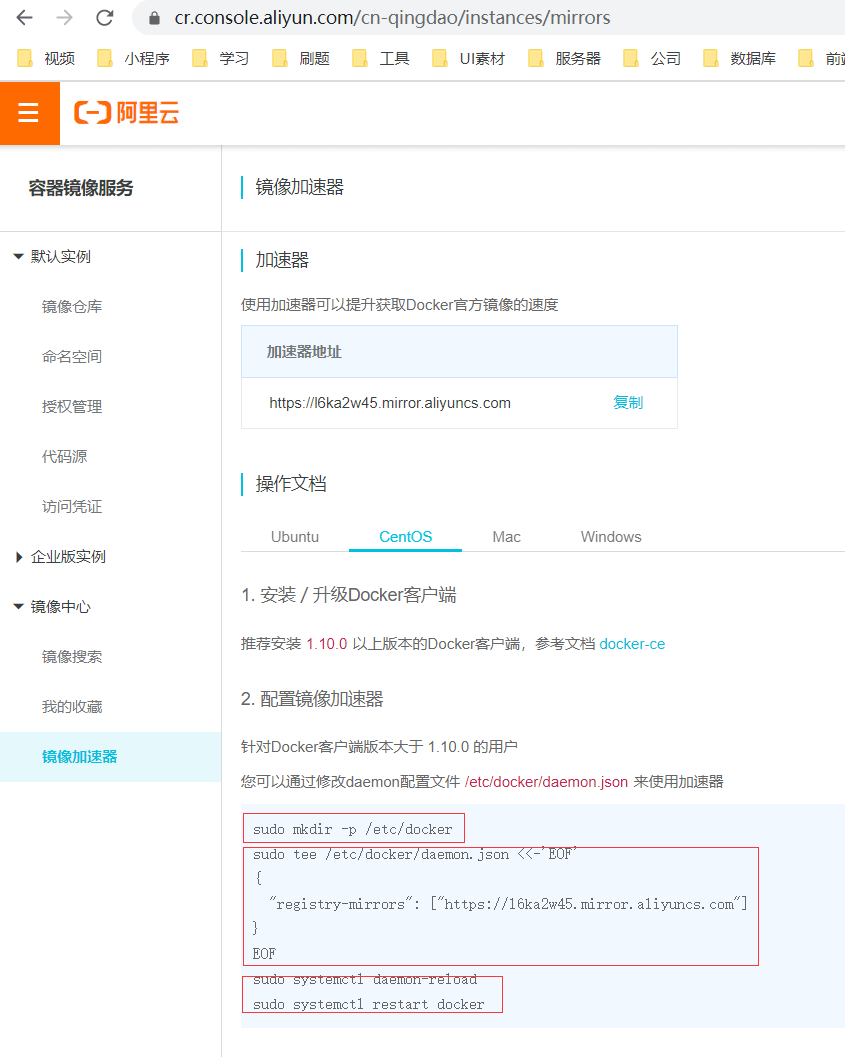Collapse the 默认实例 section
This screenshot has width=845, height=1057.
coord(53,257)
